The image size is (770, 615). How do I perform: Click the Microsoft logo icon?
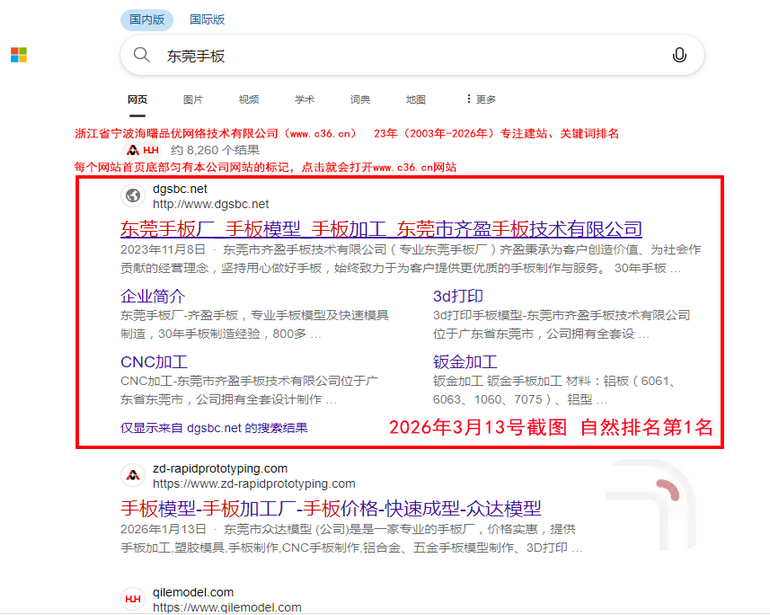[19, 55]
